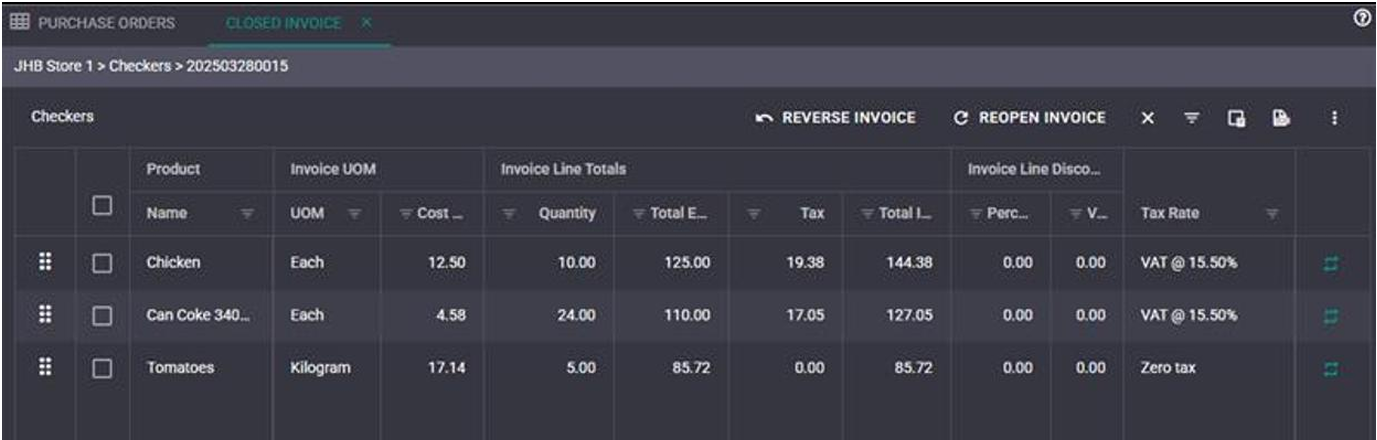Open the Tax column filter menu
The height and width of the screenshot is (440, 1377).
click(755, 213)
